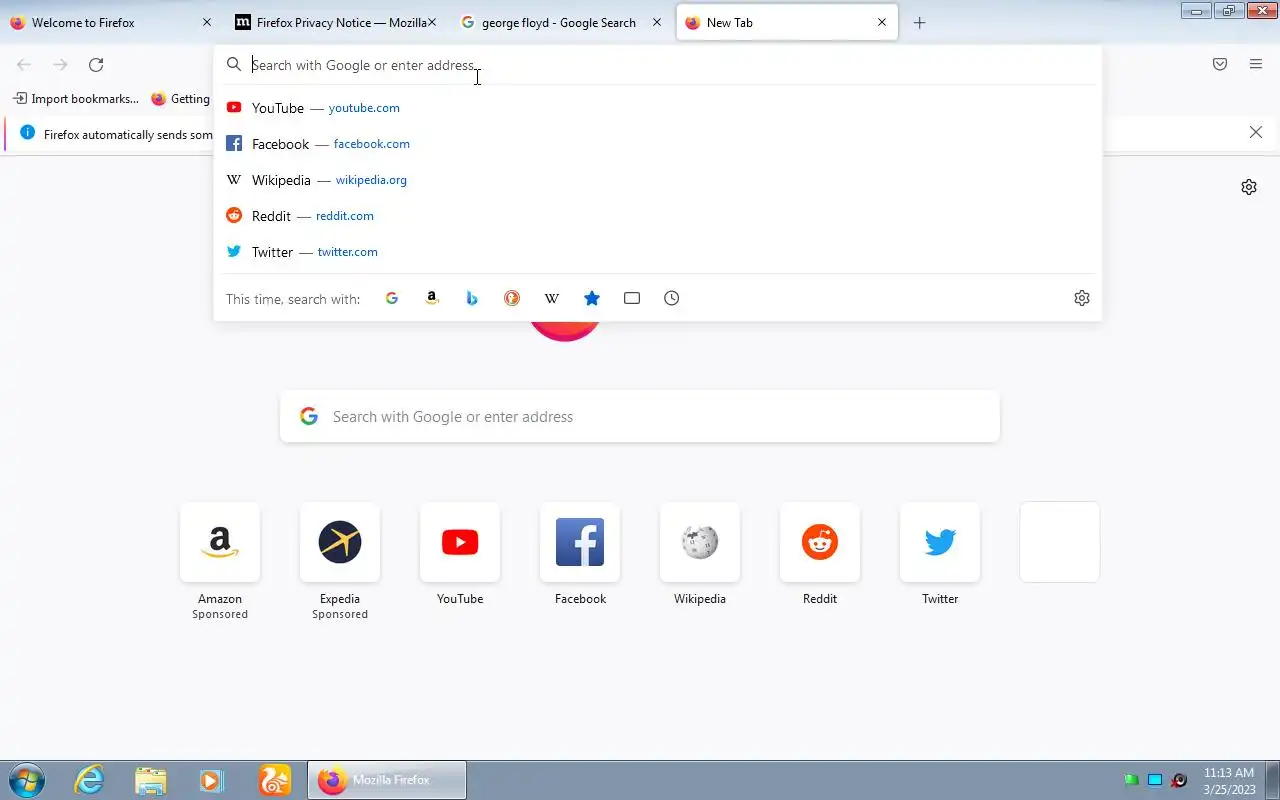1280x800 pixels.
Task: Choose Reddit suggestion in address dropdown
Action: point(658,216)
